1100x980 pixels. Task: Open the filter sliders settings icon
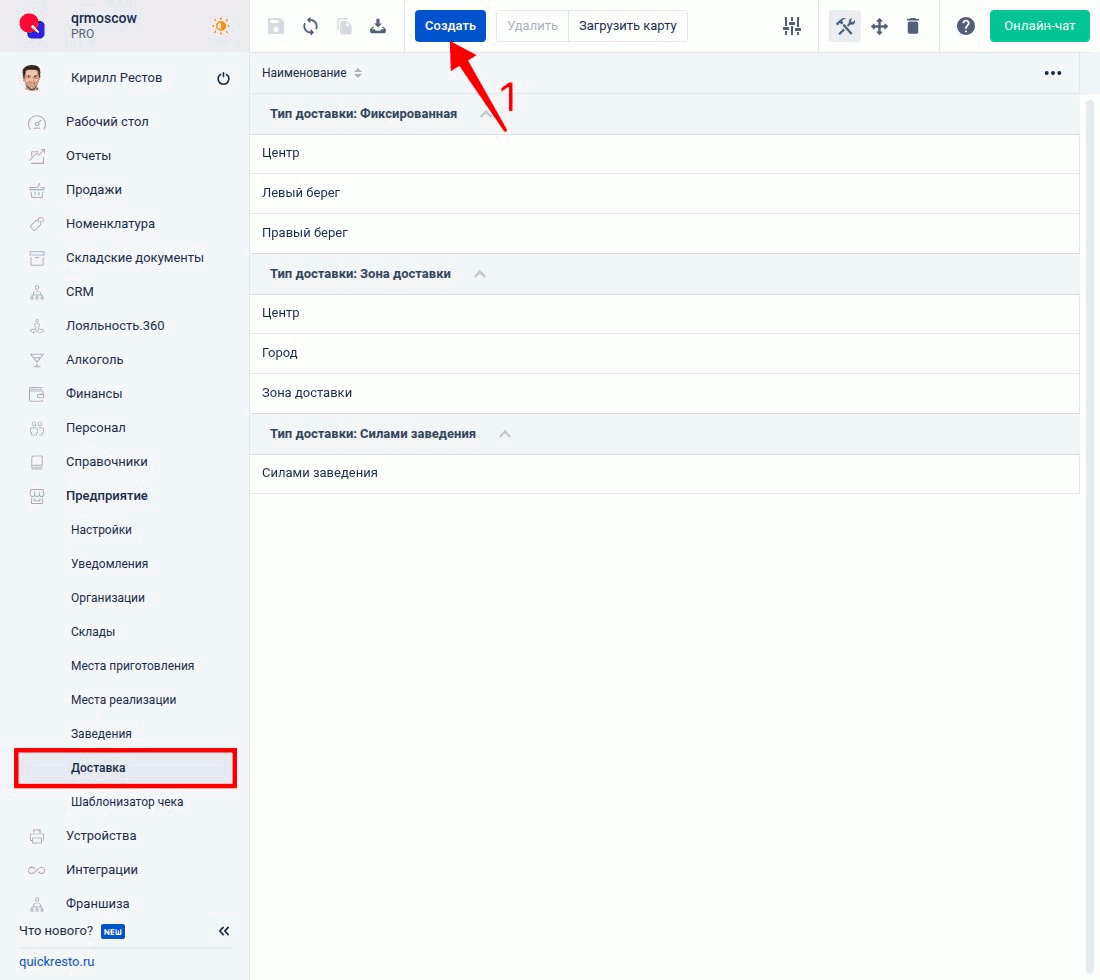tap(792, 26)
